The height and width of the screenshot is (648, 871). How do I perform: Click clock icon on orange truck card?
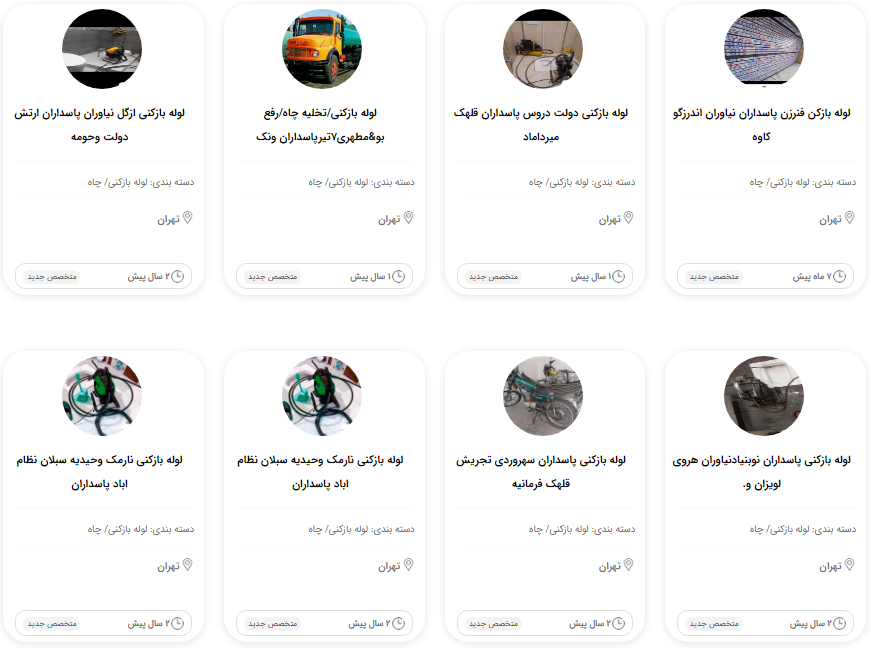coord(398,276)
